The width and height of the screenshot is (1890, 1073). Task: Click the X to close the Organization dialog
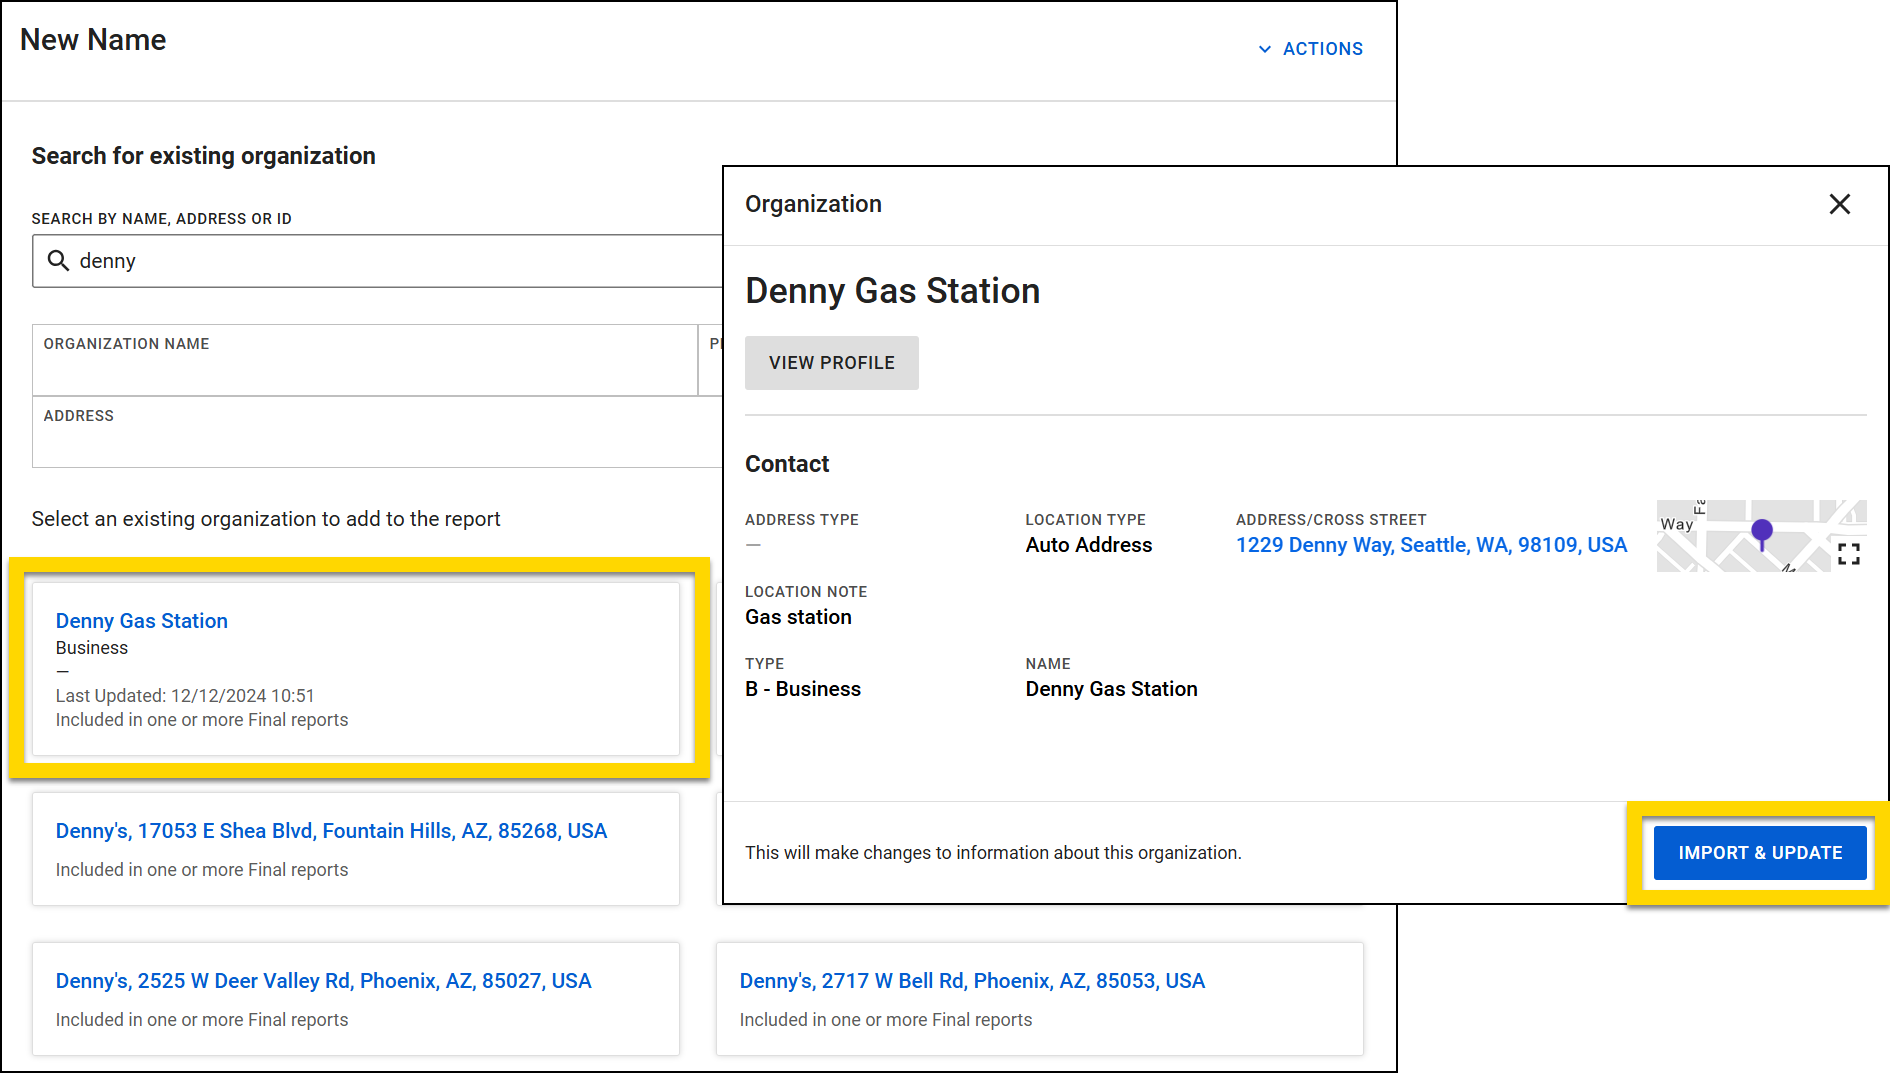pyautogui.click(x=1840, y=204)
